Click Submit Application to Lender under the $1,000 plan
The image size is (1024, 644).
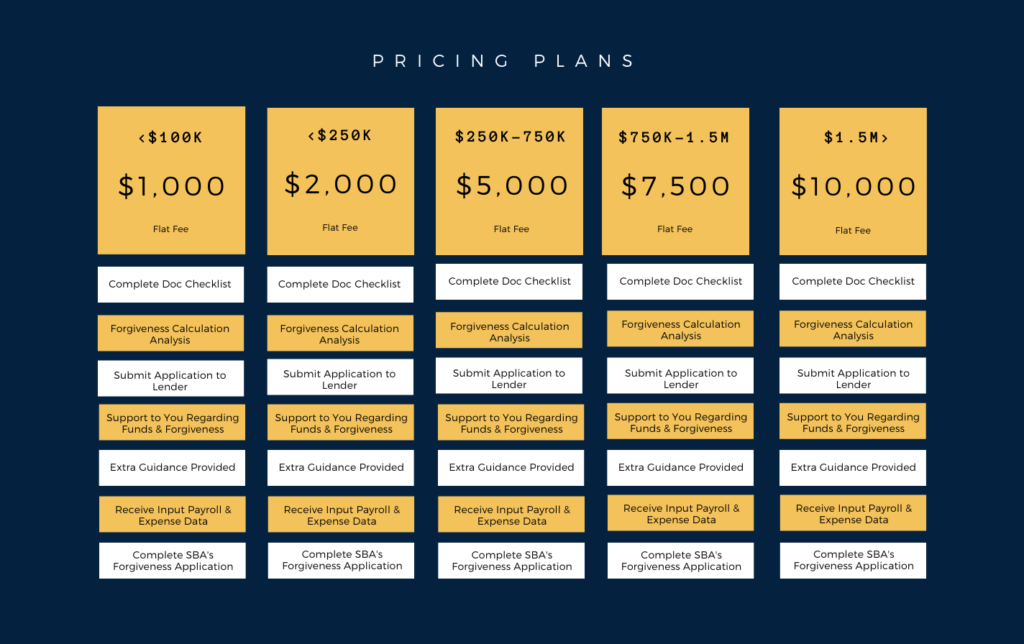(170, 378)
